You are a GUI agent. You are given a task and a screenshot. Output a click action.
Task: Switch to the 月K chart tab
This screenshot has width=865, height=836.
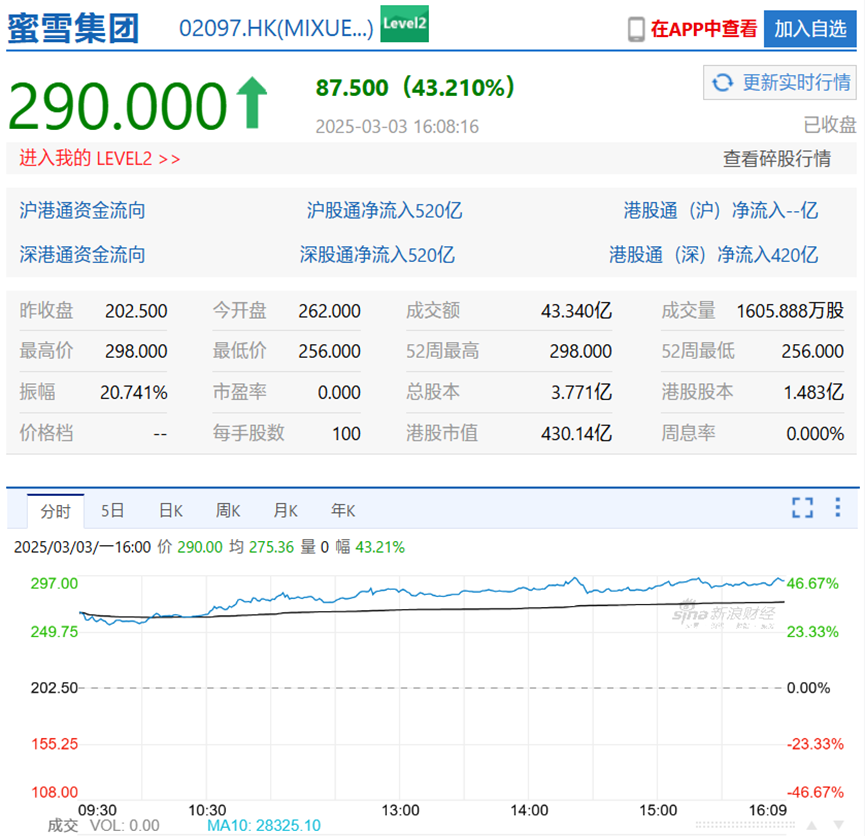point(285,510)
